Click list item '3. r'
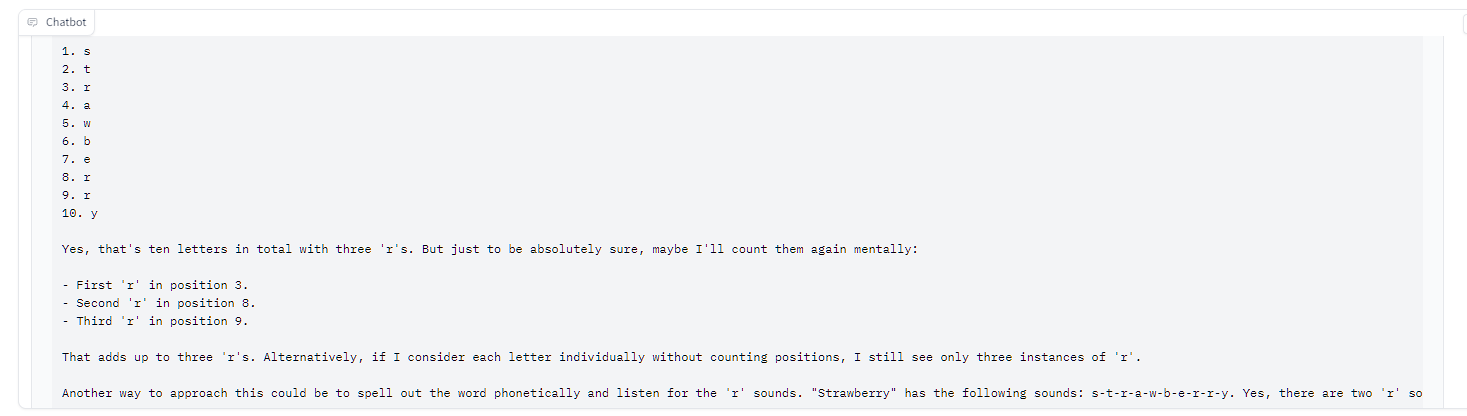Screen dimensions: 1467x416 point(76,87)
